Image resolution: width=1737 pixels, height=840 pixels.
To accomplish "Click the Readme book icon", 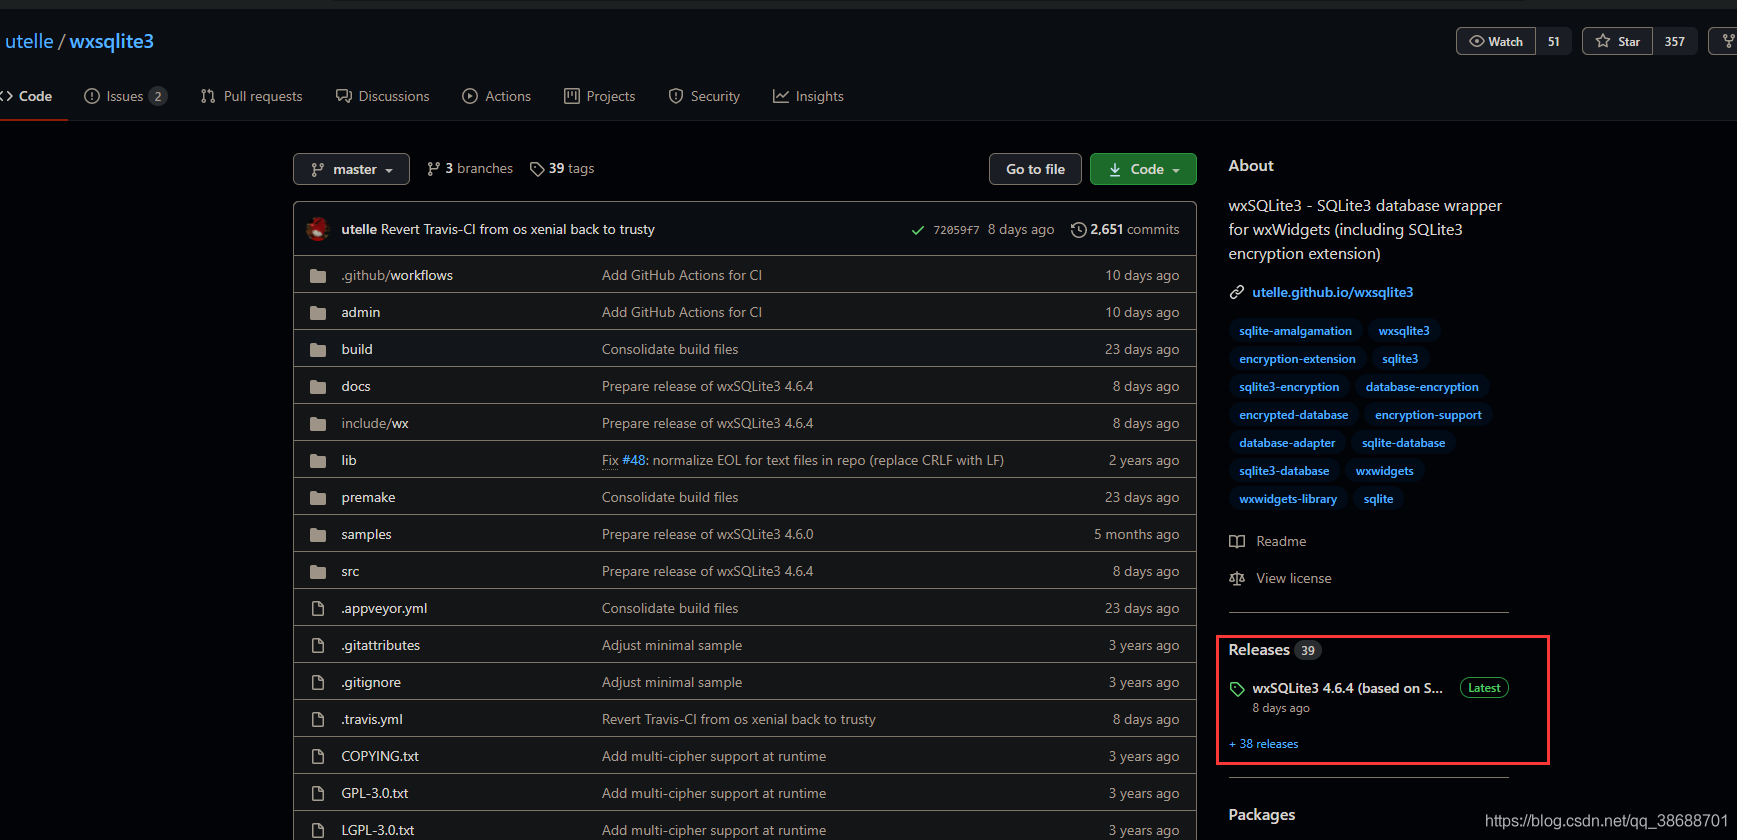I will pos(1237,541).
